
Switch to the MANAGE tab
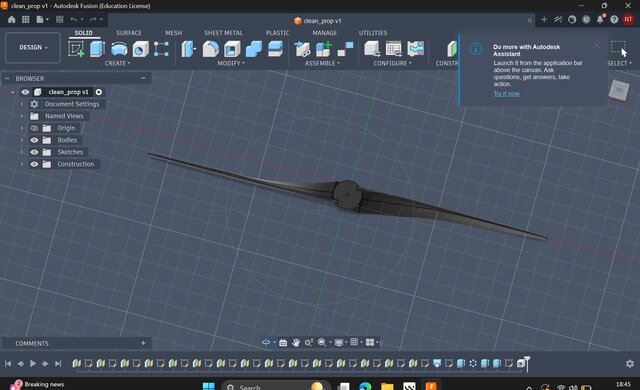click(324, 33)
